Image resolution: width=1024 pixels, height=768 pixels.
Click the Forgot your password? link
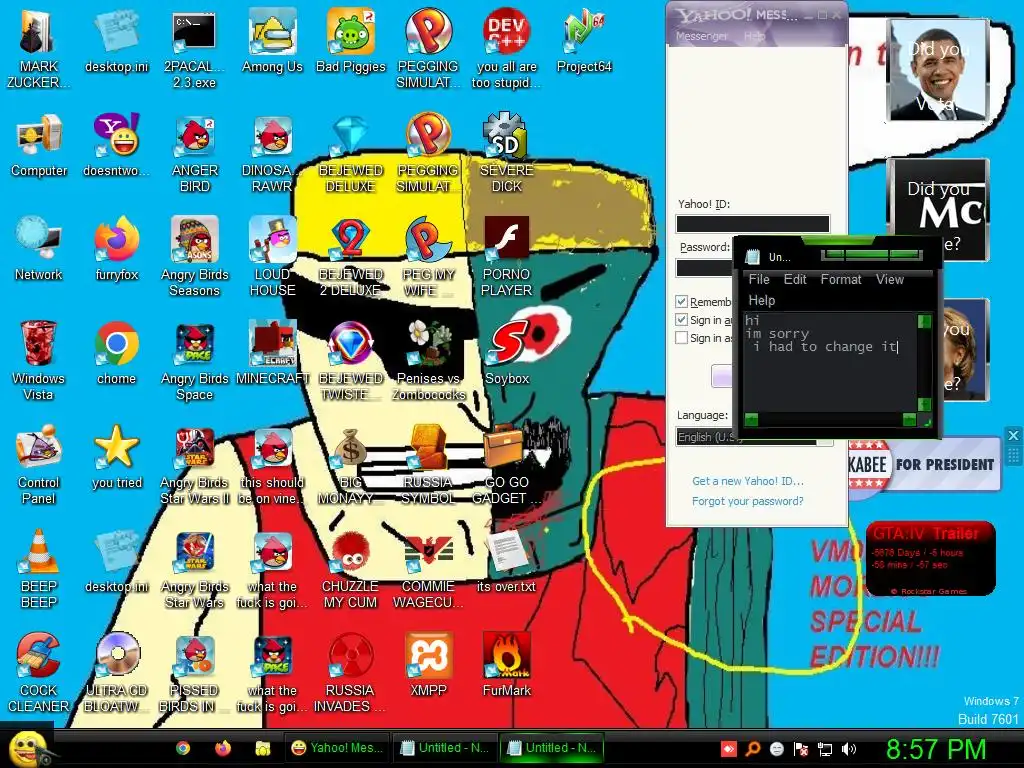click(x=748, y=501)
